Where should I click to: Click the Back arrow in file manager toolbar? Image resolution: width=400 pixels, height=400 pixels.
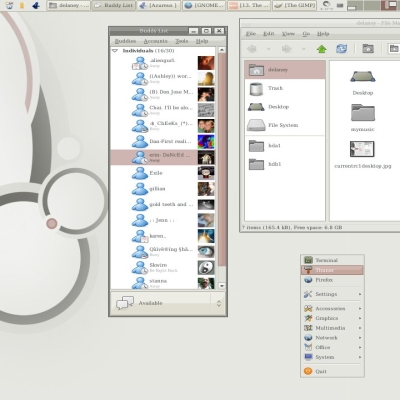[x=252, y=49]
